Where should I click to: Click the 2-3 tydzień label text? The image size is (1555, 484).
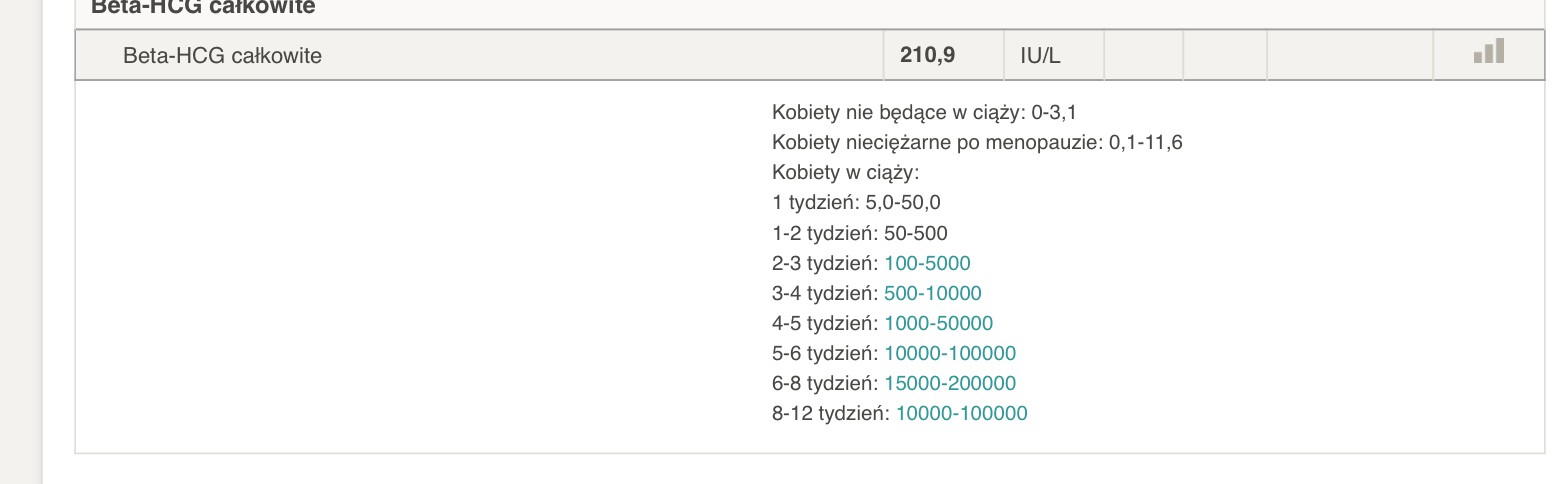pyautogui.click(x=825, y=263)
